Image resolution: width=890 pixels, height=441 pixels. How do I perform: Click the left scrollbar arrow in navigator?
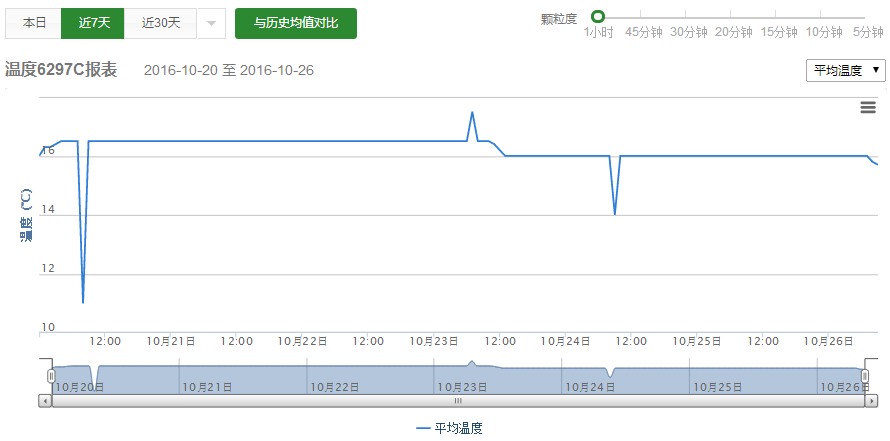[x=45, y=400]
